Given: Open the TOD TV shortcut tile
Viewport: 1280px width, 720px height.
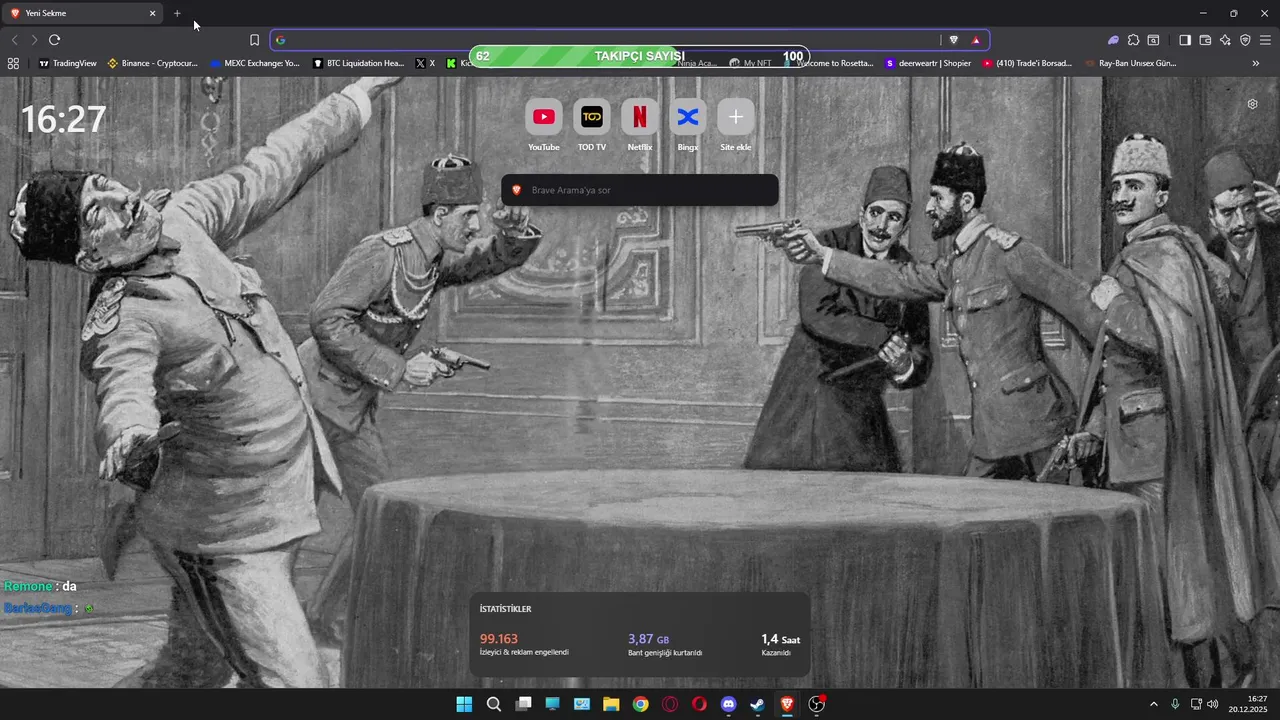Looking at the screenshot, I should pyautogui.click(x=591, y=117).
